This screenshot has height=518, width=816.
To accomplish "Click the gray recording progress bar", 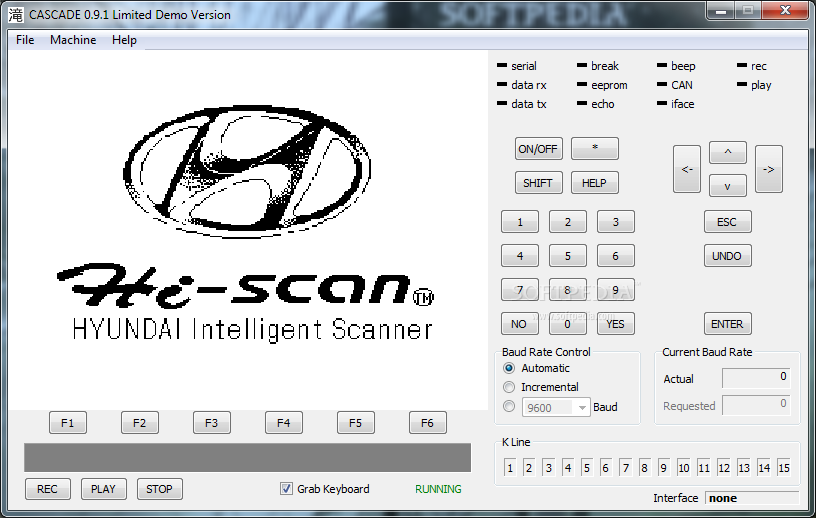I will tap(247, 458).
